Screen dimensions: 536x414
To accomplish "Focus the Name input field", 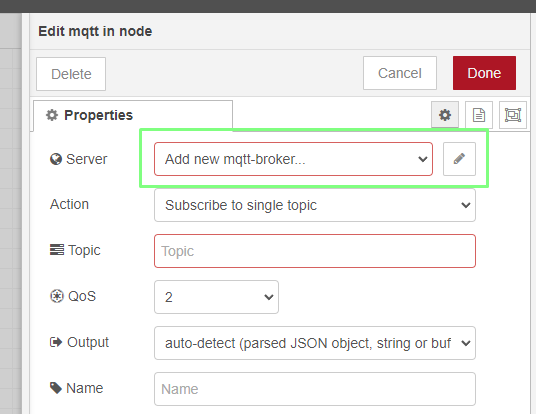I will [314, 389].
